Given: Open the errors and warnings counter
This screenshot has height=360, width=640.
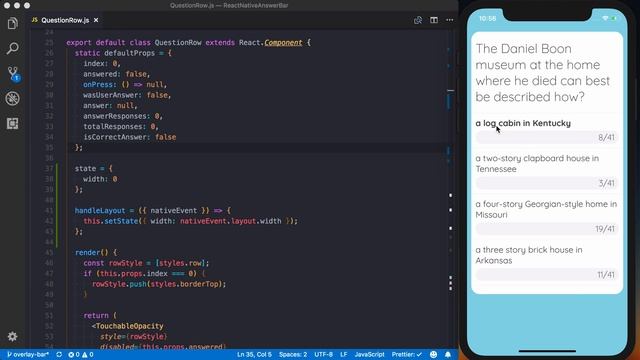Looking at the screenshot, I should 81,354.
